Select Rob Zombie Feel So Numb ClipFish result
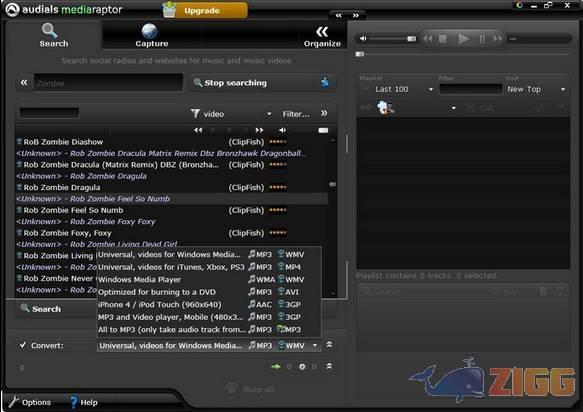Screen dimensions: 583x412 (x=171, y=210)
